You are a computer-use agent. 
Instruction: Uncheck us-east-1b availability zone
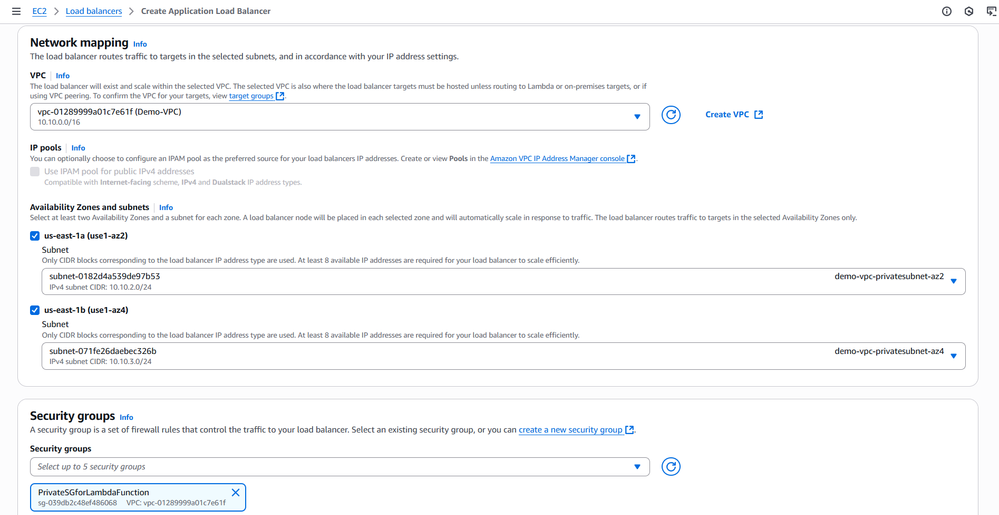35,310
